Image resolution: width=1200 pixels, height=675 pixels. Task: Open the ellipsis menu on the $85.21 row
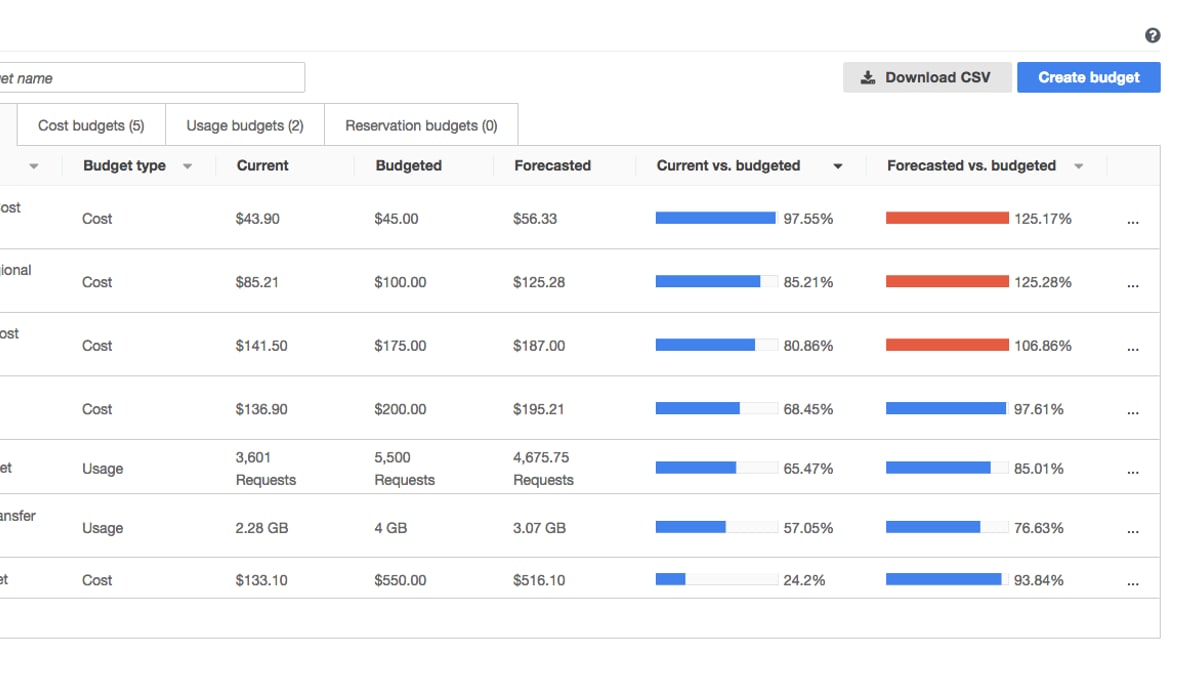click(1133, 286)
